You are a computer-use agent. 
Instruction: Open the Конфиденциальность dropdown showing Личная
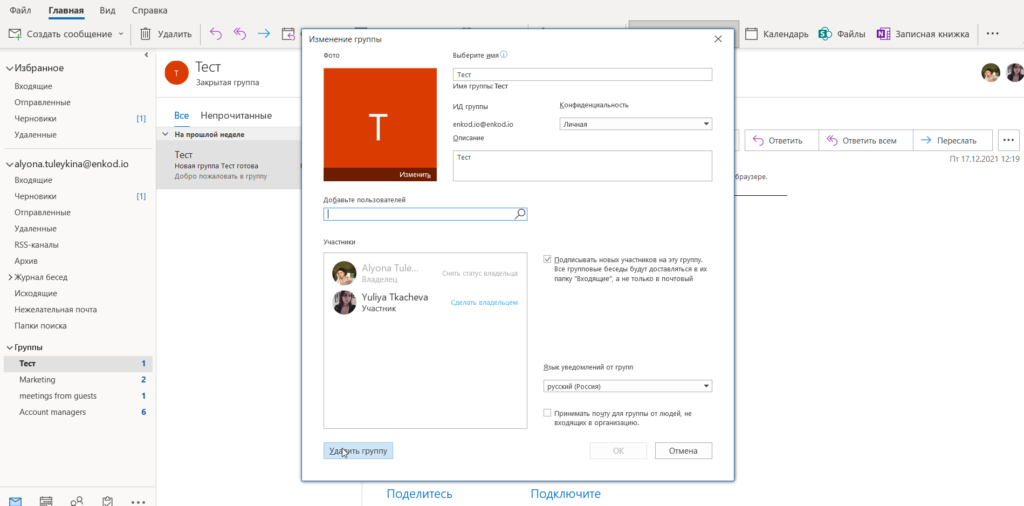coord(635,123)
